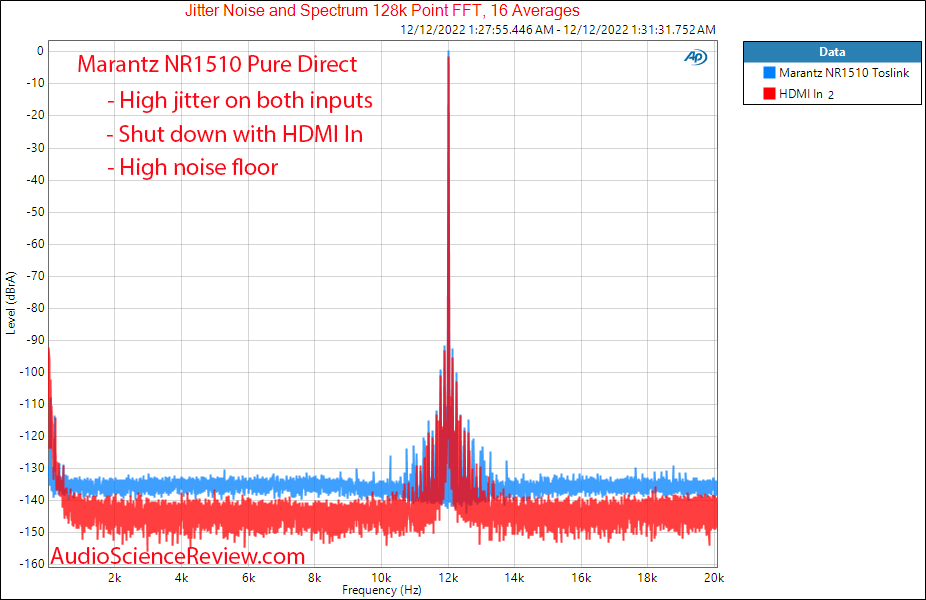Click the '-150' level axis label
This screenshot has width=926, height=600.
pos(32,531)
